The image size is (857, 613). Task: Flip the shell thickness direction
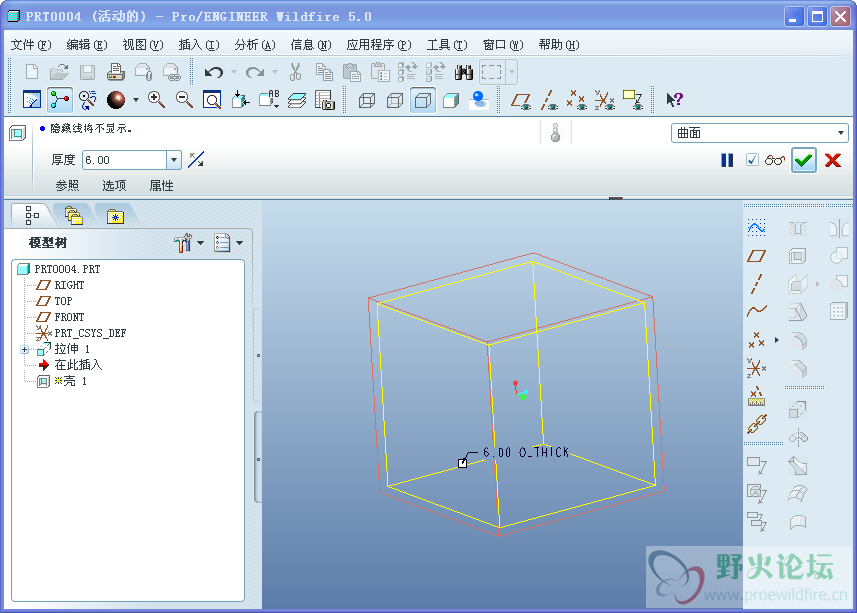[196, 160]
